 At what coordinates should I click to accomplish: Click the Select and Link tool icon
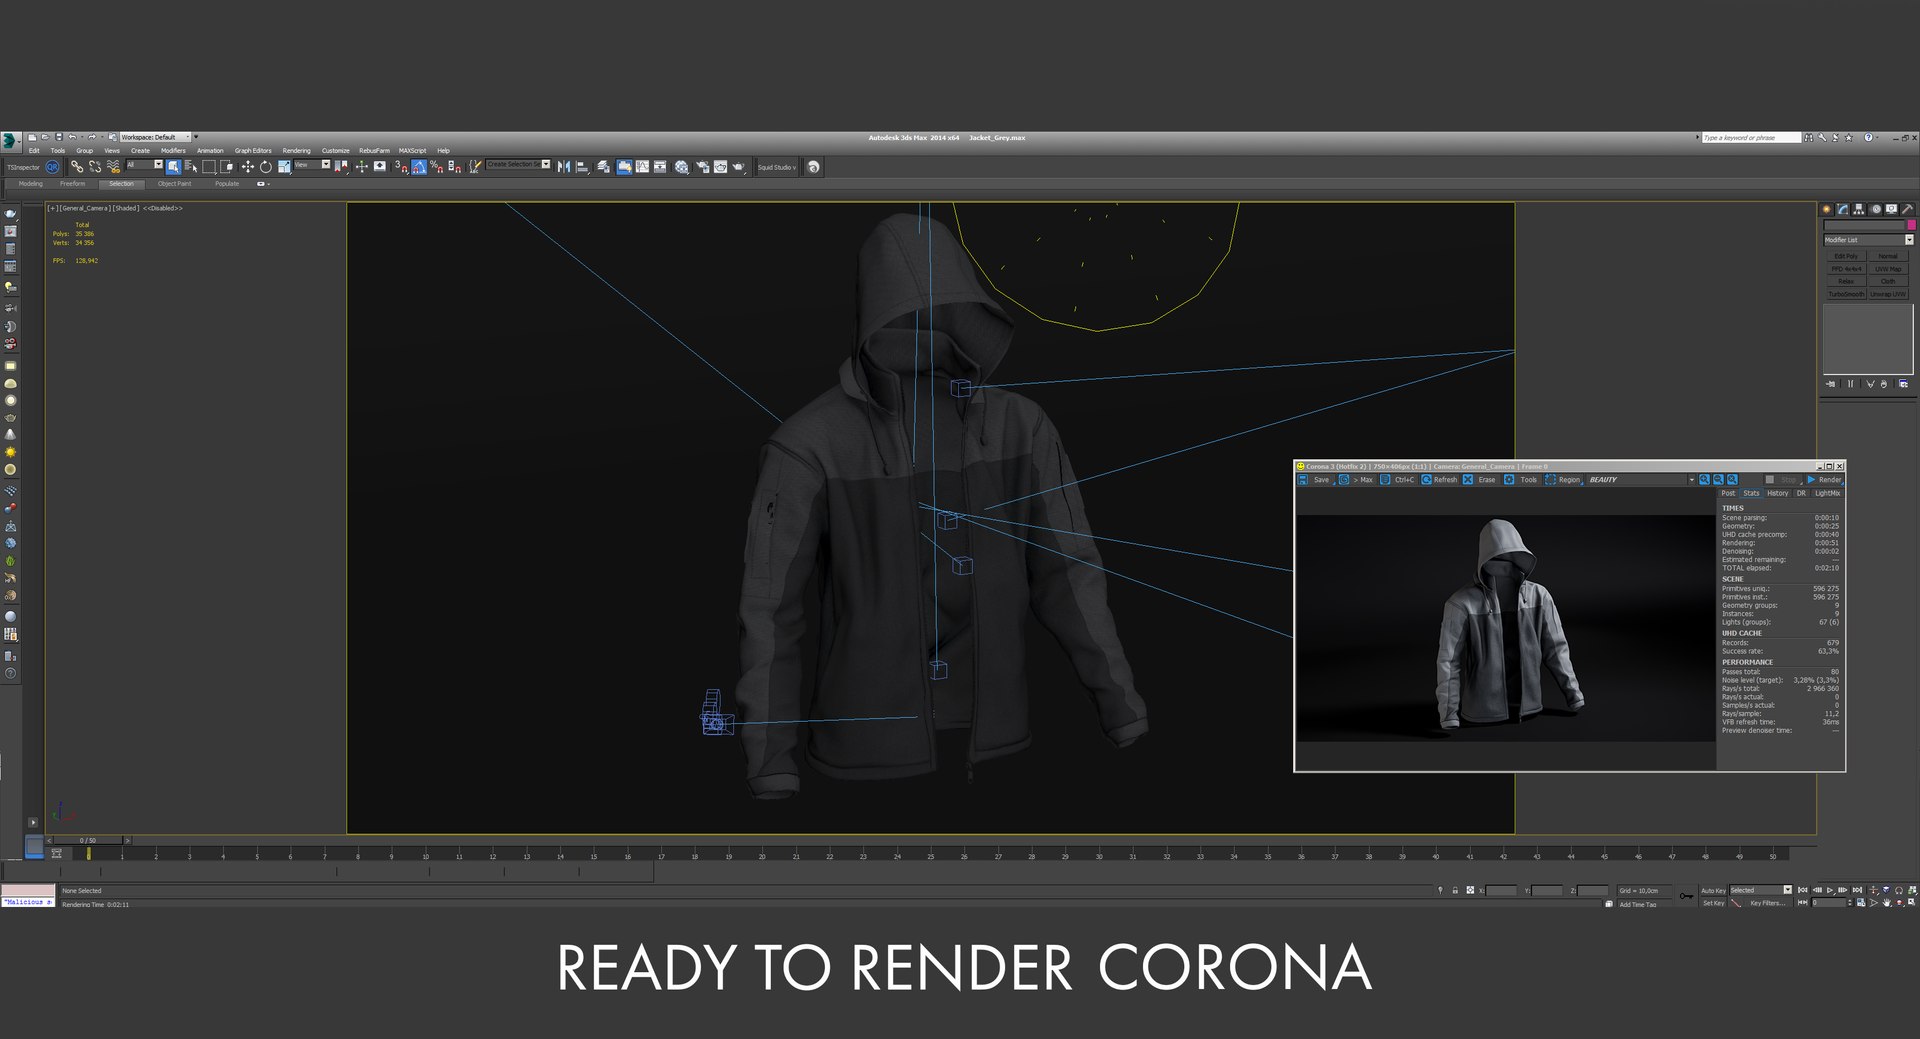pyautogui.click(x=76, y=167)
